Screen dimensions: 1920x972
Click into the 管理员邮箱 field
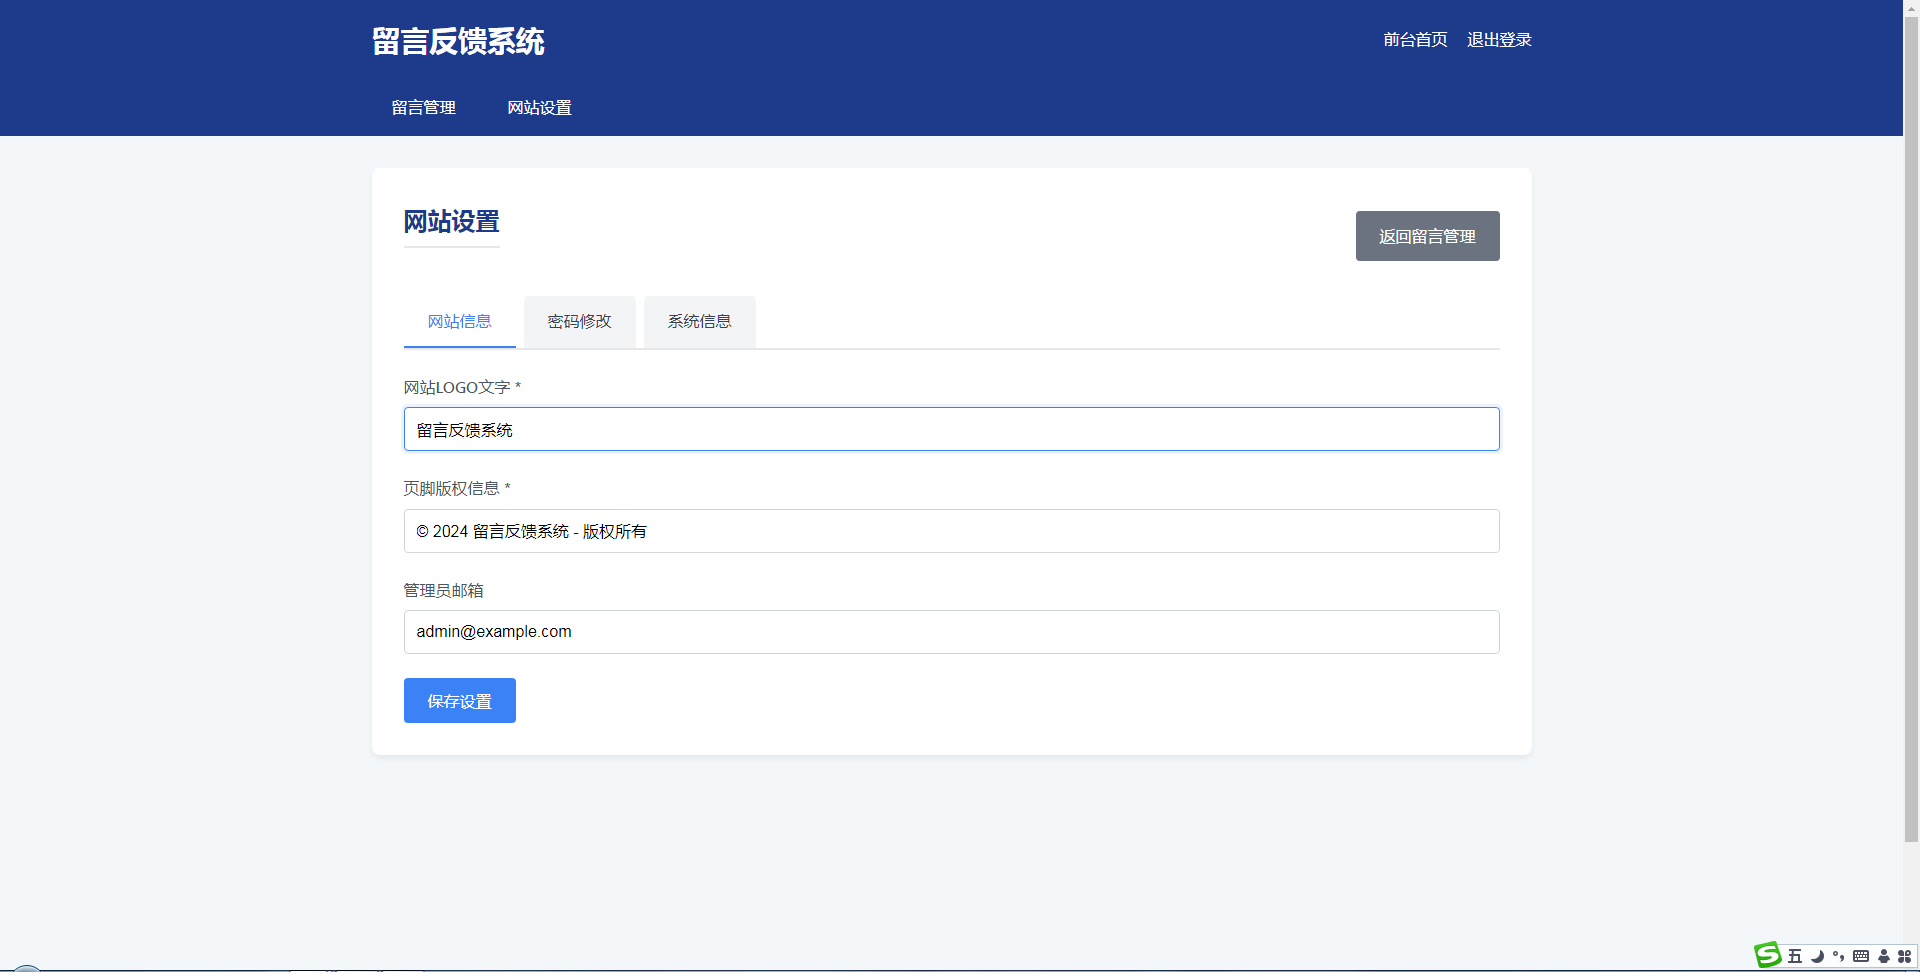click(x=951, y=632)
